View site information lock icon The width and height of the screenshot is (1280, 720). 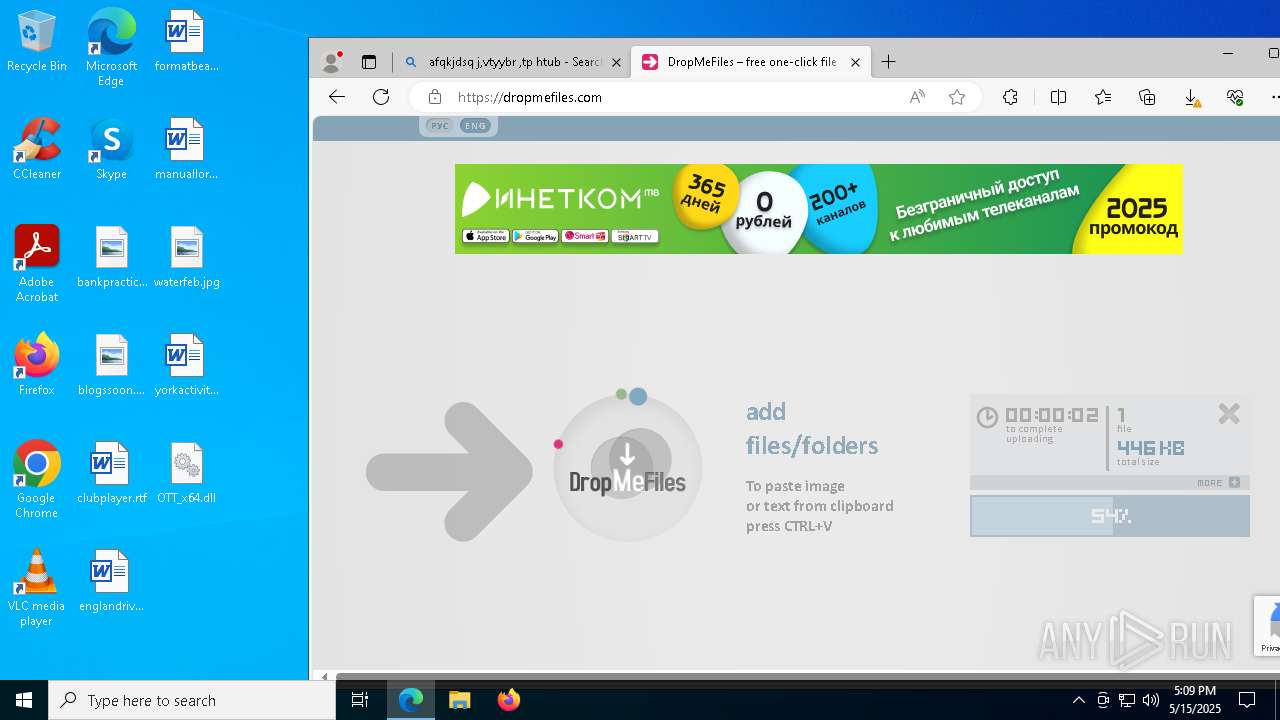pos(434,97)
